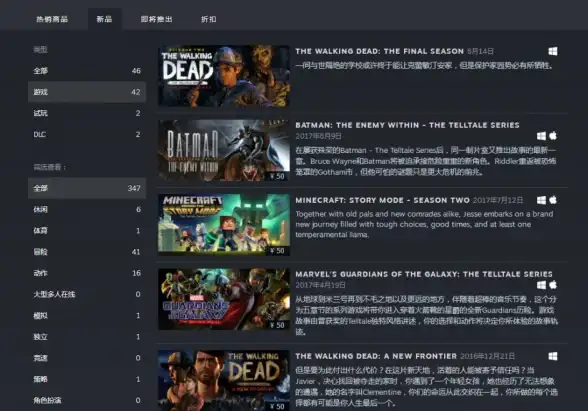Viewport: 588px width, 411px height.
Task: Click New Frontier description mentioning Javier
Action: [426, 387]
